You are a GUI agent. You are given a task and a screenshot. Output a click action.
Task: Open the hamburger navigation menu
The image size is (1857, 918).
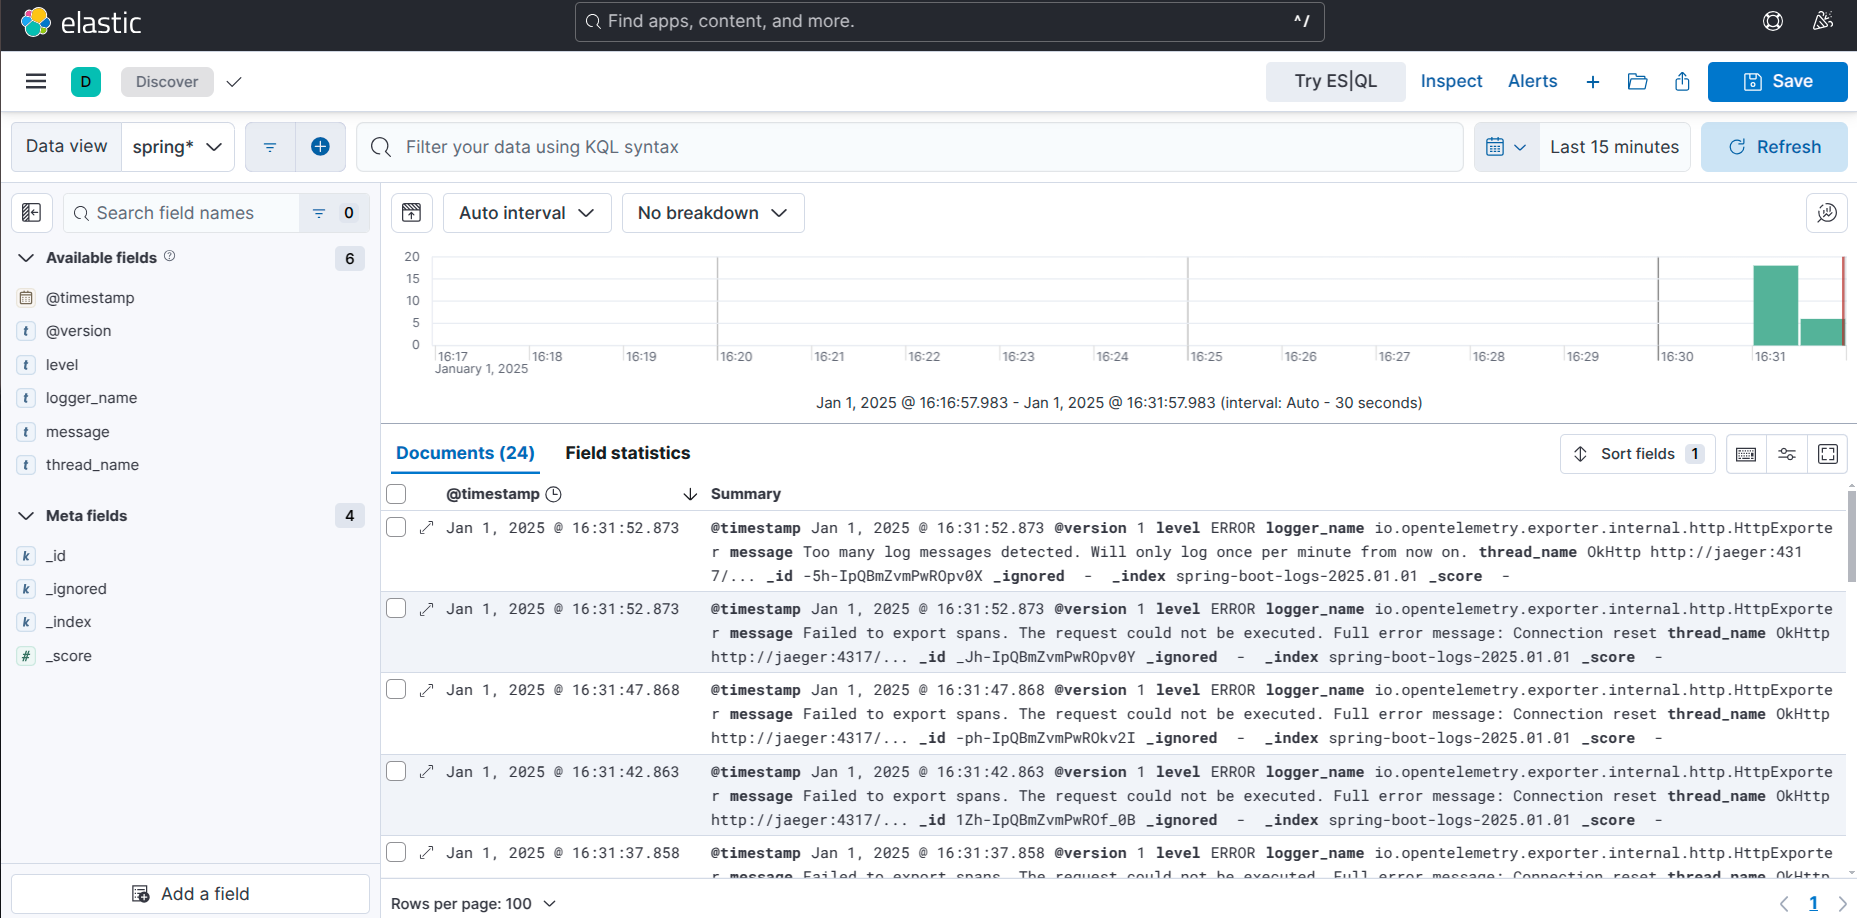tap(36, 81)
